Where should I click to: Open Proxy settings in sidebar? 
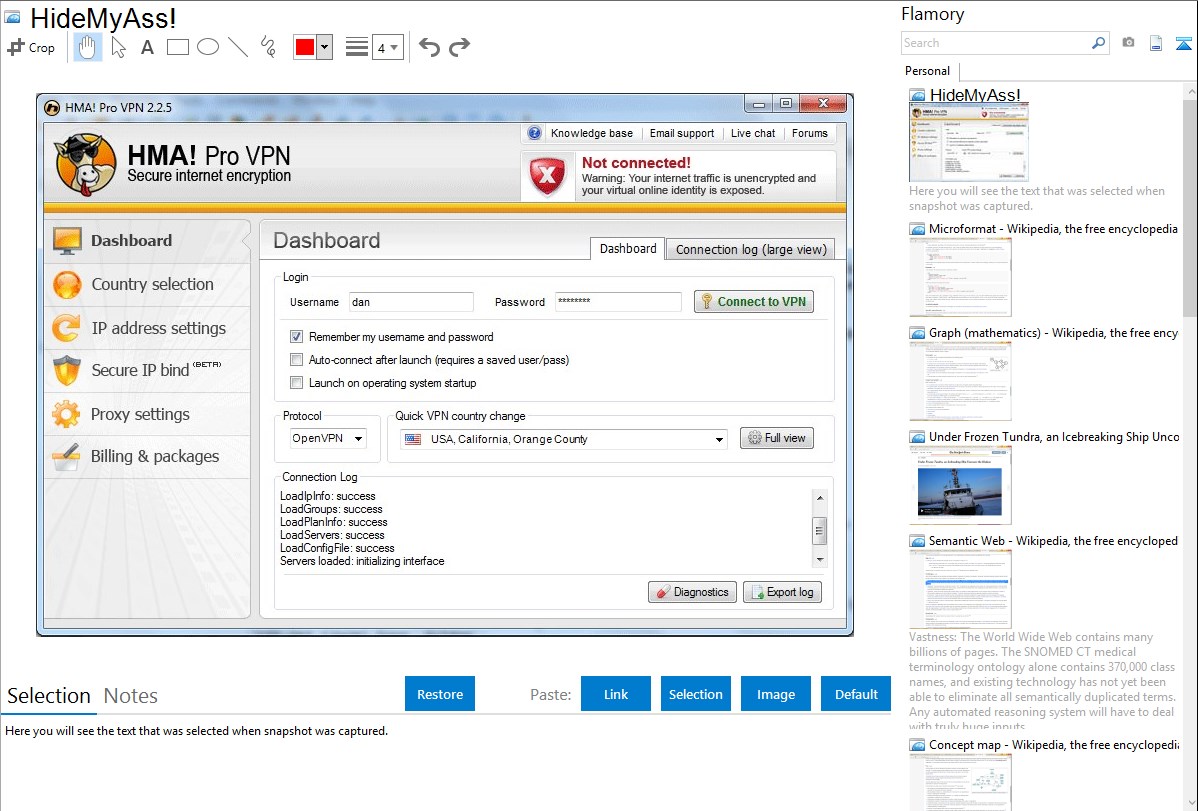tap(147, 414)
